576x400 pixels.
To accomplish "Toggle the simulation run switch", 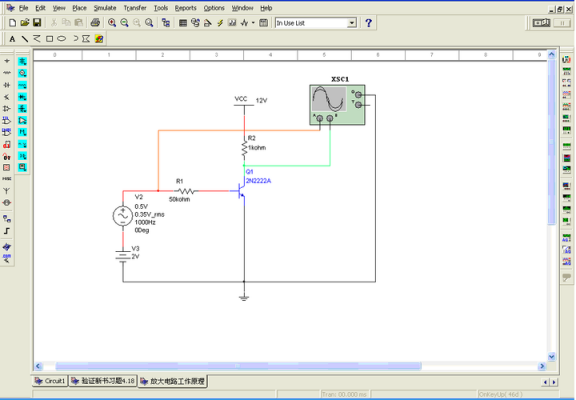I will click(x=541, y=23).
